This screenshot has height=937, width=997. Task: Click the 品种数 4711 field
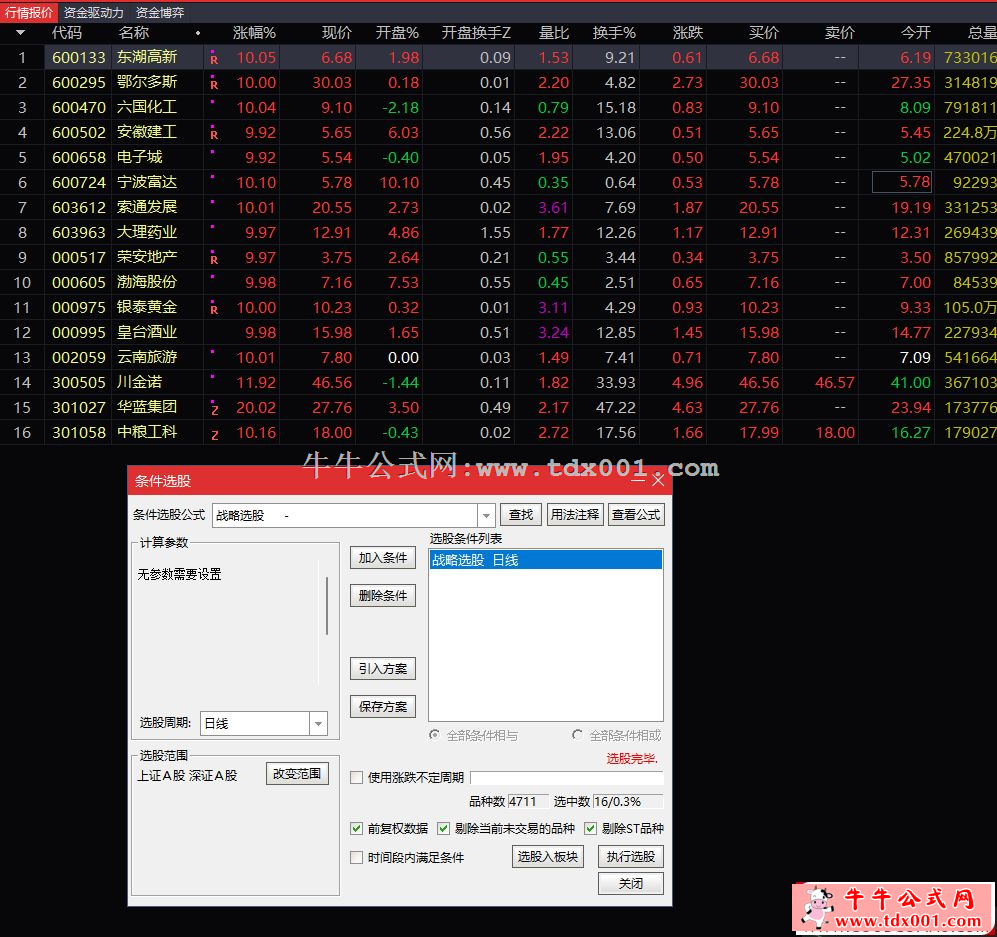[x=528, y=802]
